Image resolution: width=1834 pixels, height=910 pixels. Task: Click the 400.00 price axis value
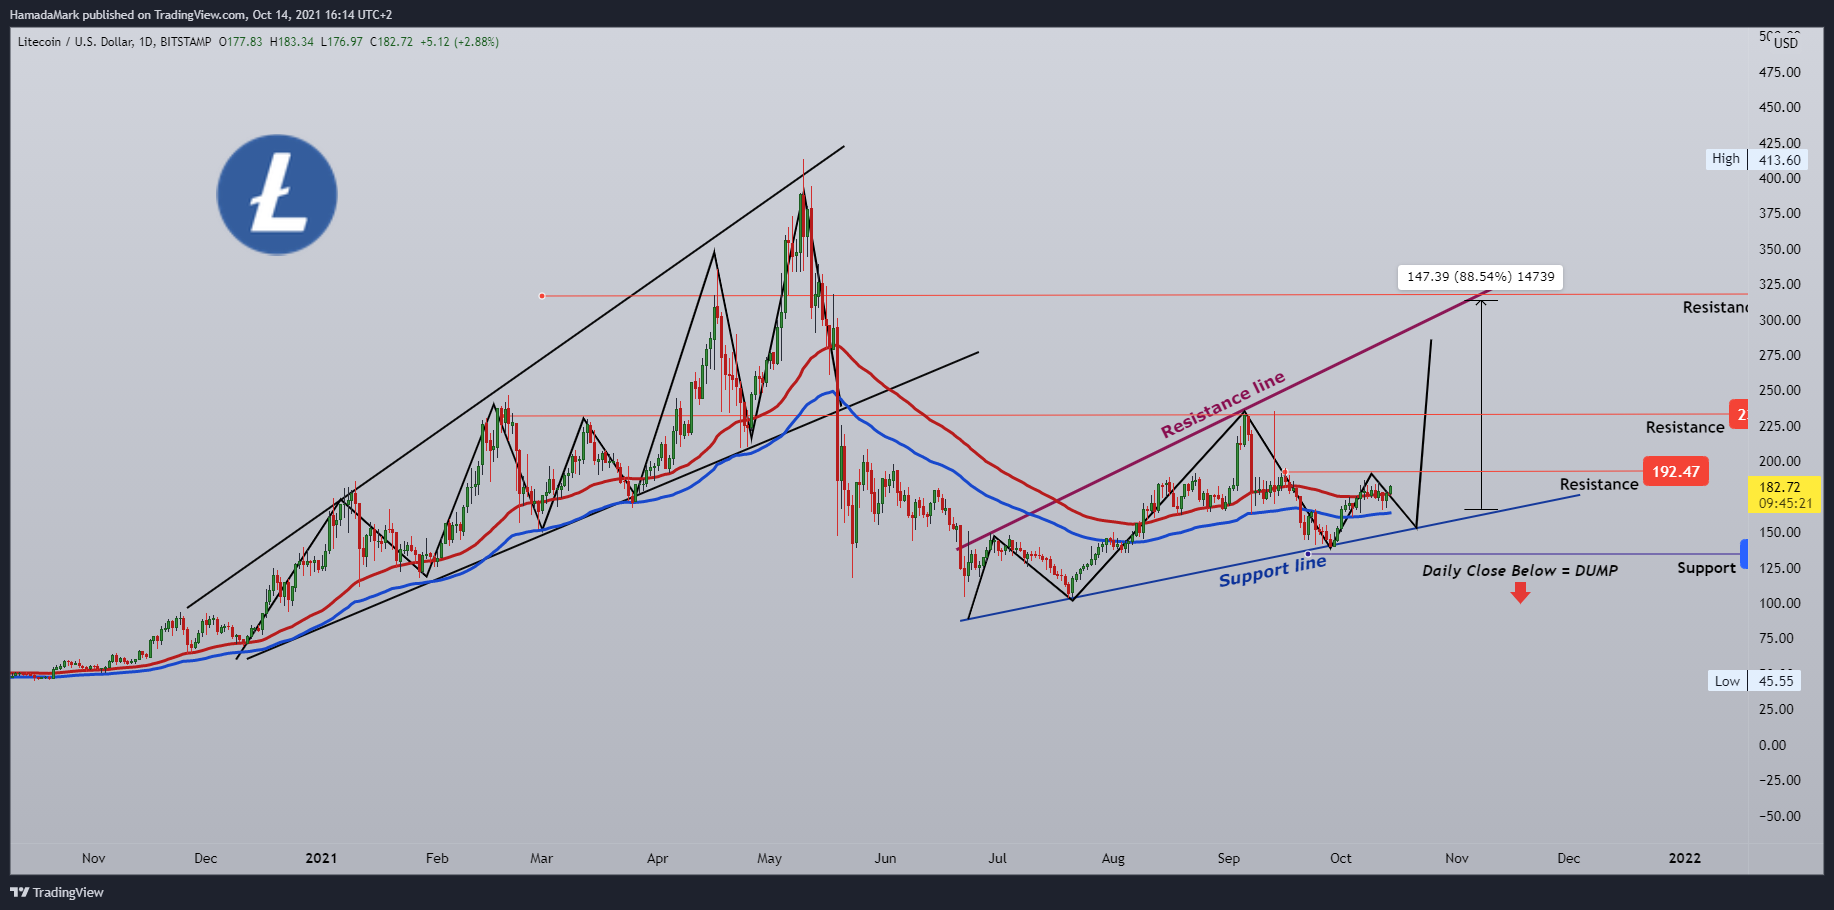(1780, 178)
